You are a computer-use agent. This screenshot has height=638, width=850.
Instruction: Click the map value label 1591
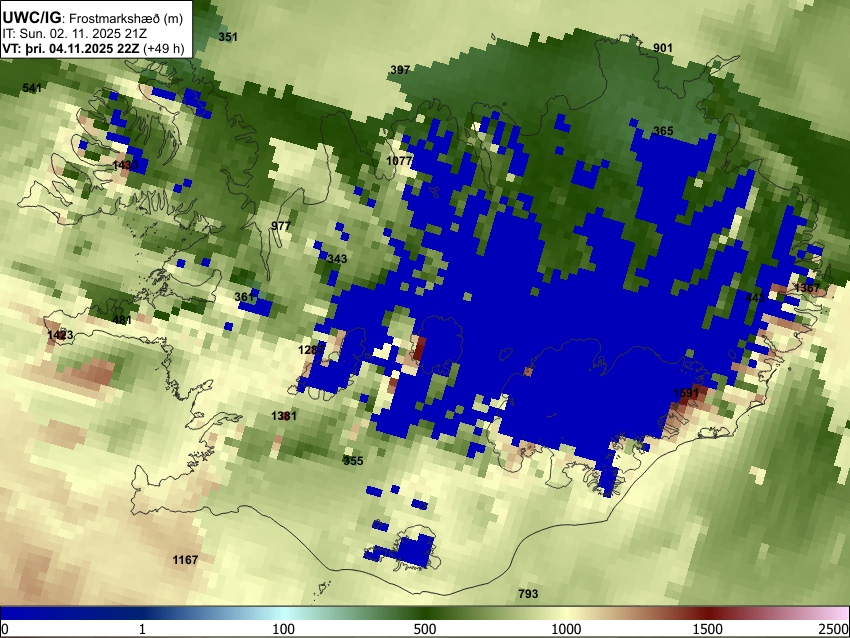[x=686, y=393]
